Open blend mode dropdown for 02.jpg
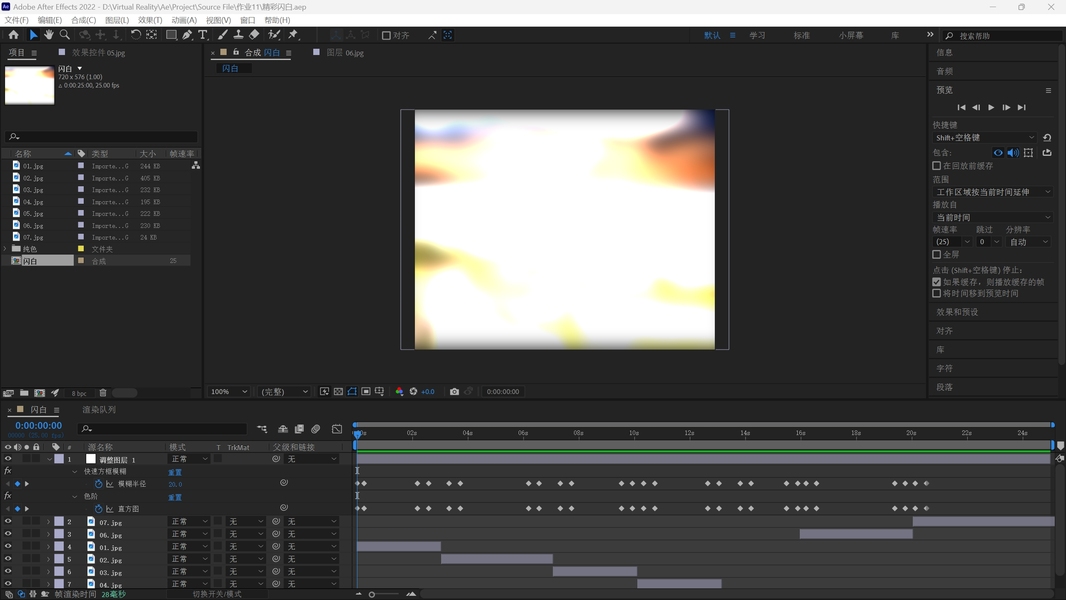This screenshot has height=600, width=1066. [x=189, y=560]
